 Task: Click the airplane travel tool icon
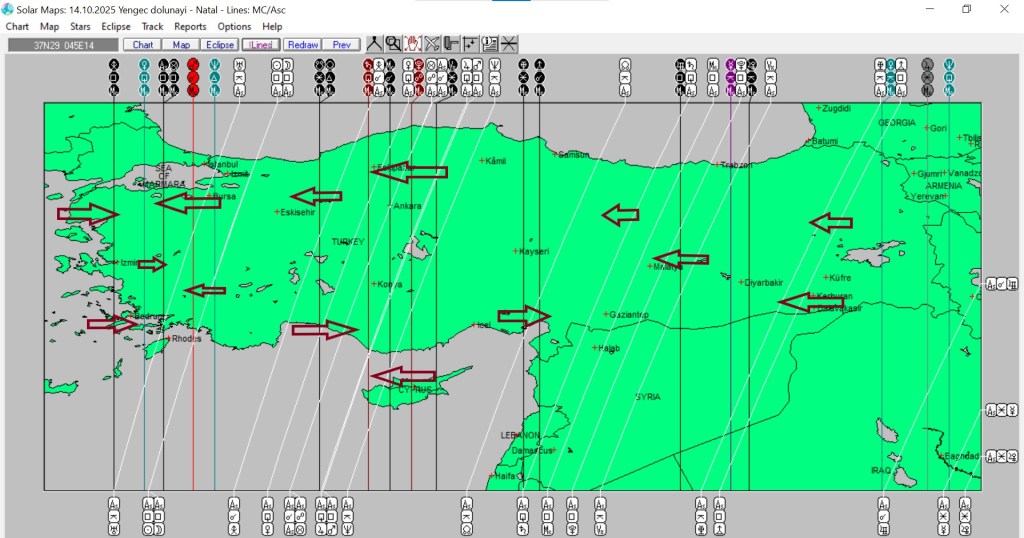(x=432, y=44)
